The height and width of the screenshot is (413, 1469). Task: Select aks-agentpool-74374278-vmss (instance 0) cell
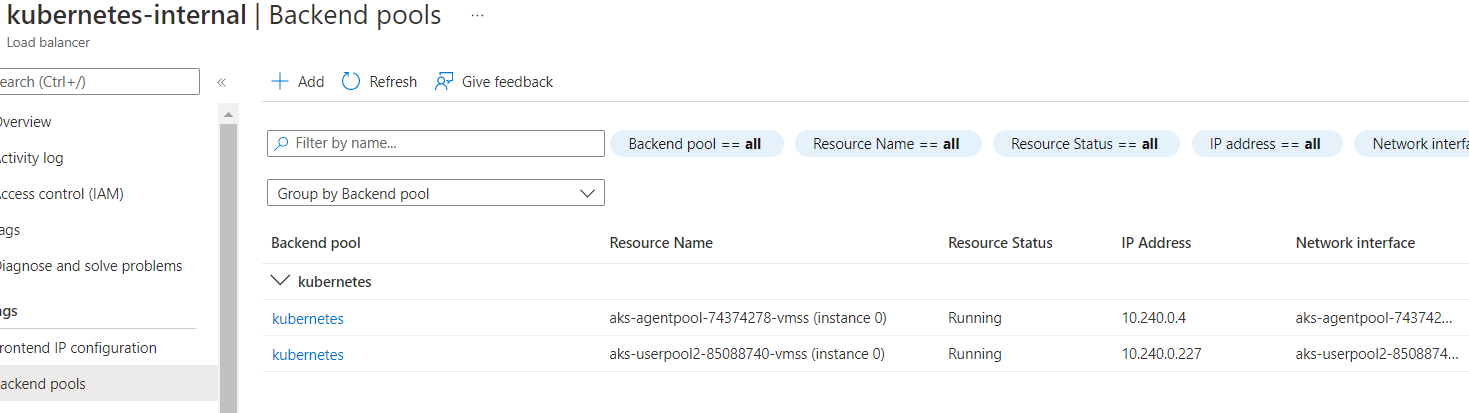click(748, 319)
